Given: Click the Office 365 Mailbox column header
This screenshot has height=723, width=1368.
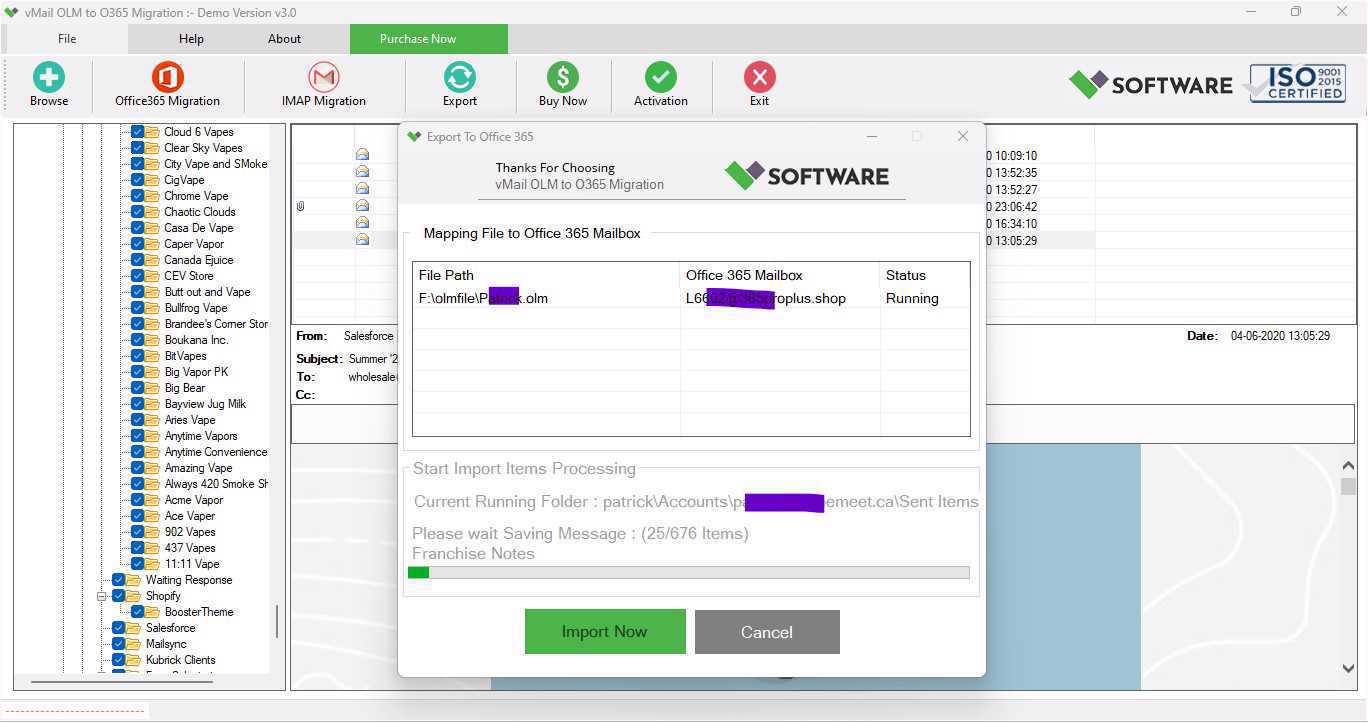Looking at the screenshot, I should (x=780, y=275).
